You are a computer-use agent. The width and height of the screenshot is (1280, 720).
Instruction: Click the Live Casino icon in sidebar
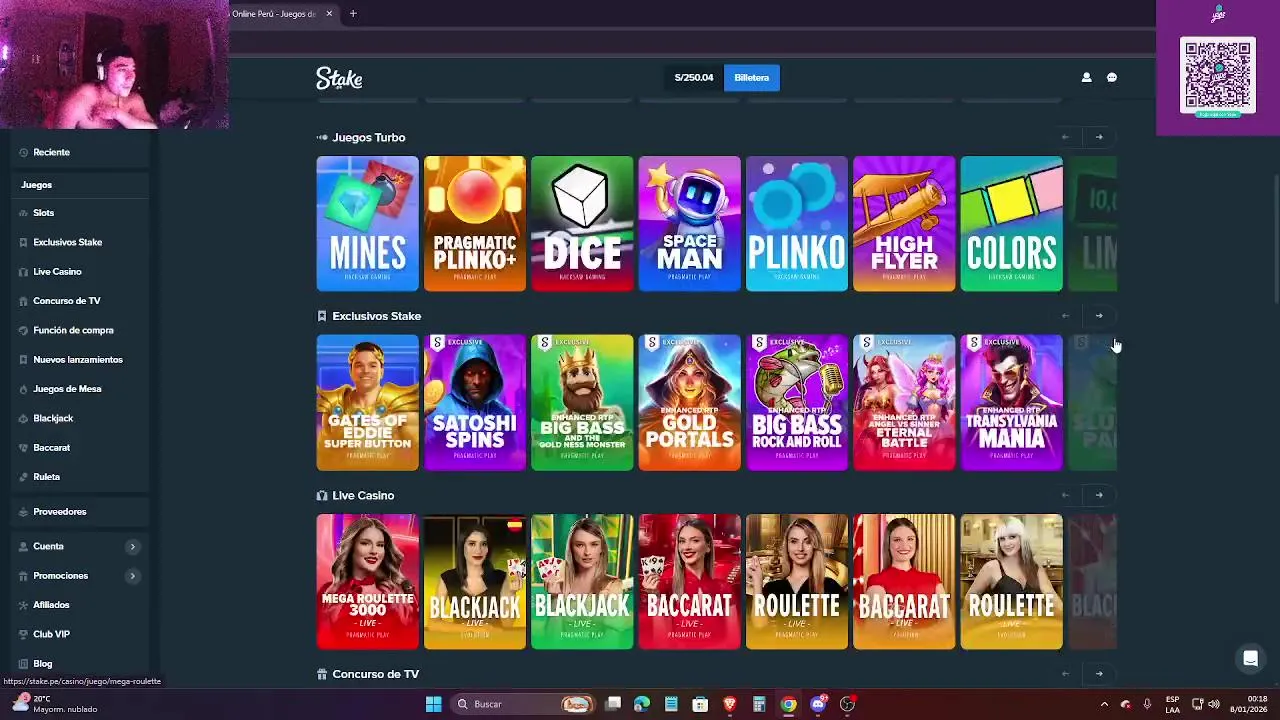(23, 272)
